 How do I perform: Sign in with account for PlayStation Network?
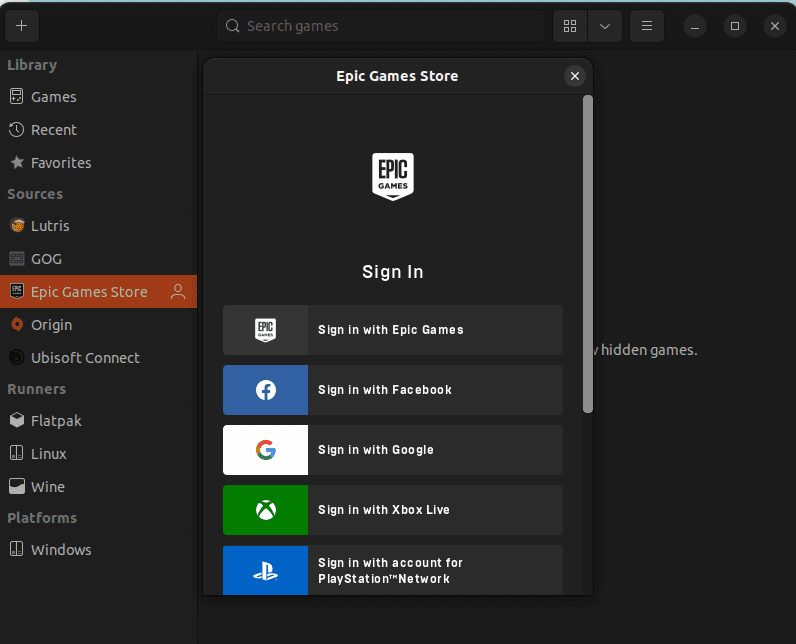coord(393,570)
